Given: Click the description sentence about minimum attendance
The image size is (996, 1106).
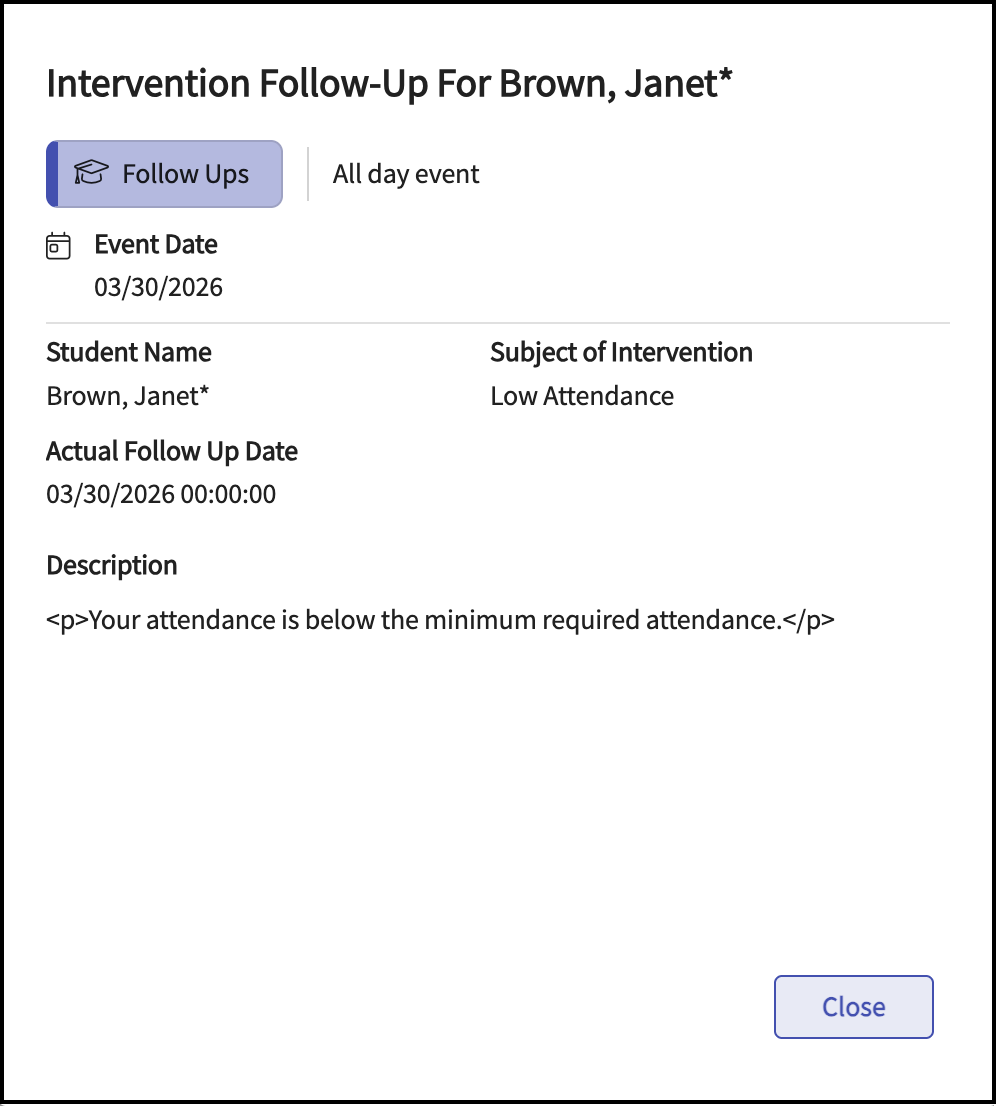Looking at the screenshot, I should 440,620.
